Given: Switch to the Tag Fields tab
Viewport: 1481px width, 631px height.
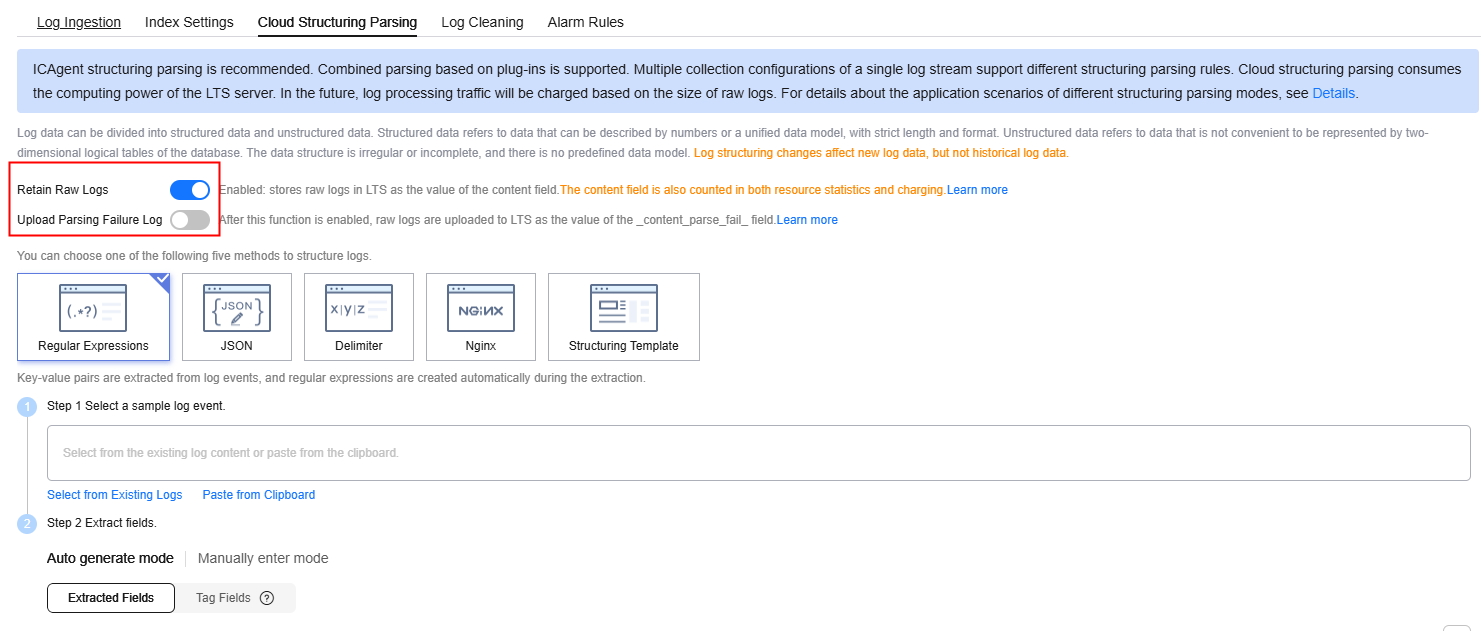Looking at the screenshot, I should pyautogui.click(x=223, y=598).
